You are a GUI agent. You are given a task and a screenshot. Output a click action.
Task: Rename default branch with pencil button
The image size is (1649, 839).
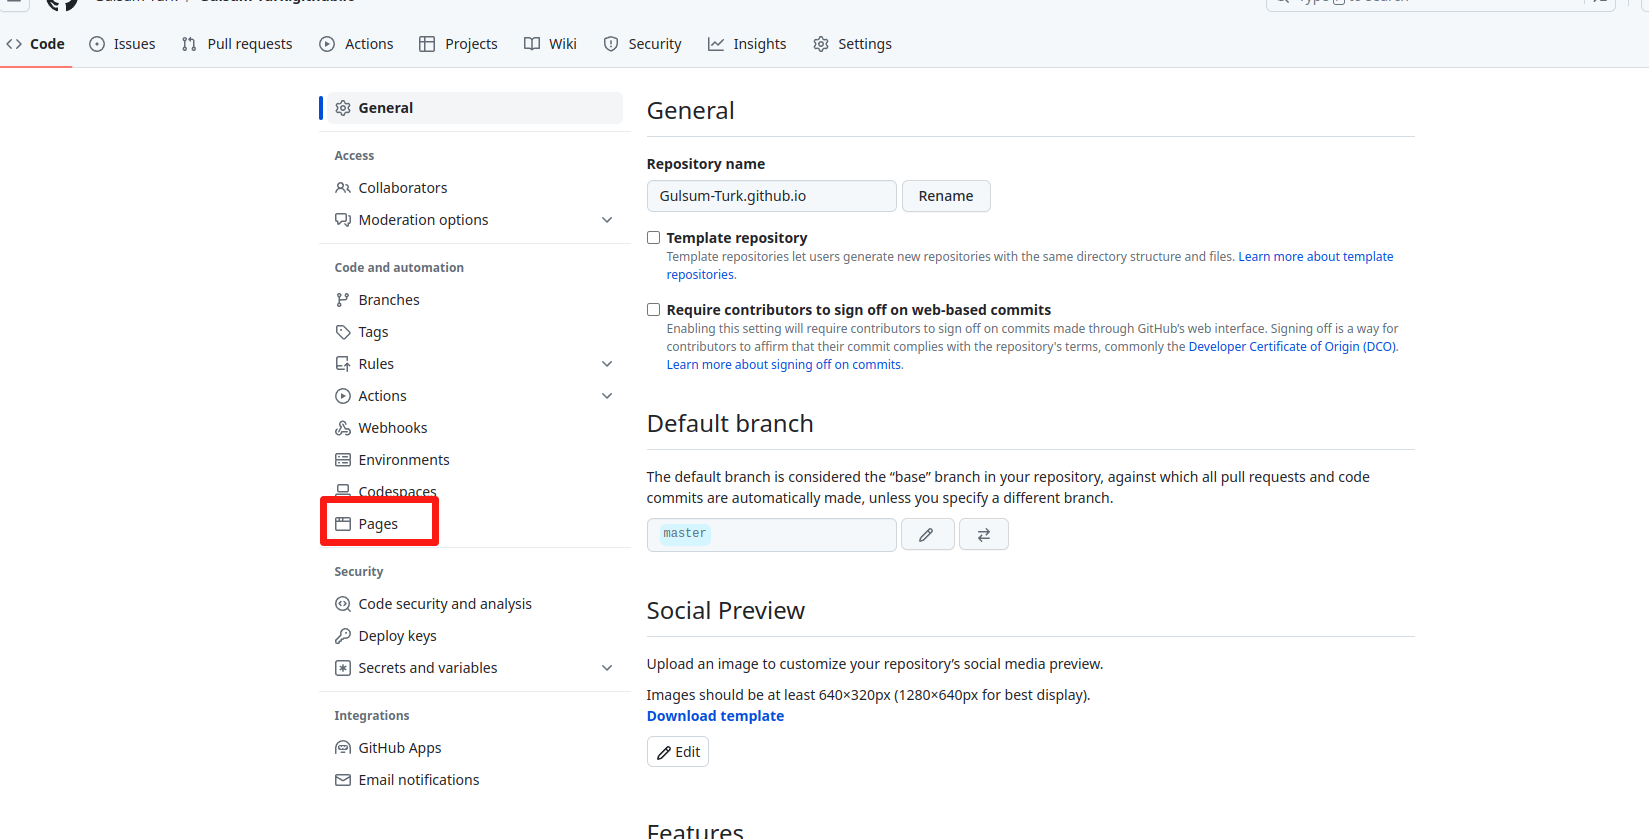pos(927,535)
